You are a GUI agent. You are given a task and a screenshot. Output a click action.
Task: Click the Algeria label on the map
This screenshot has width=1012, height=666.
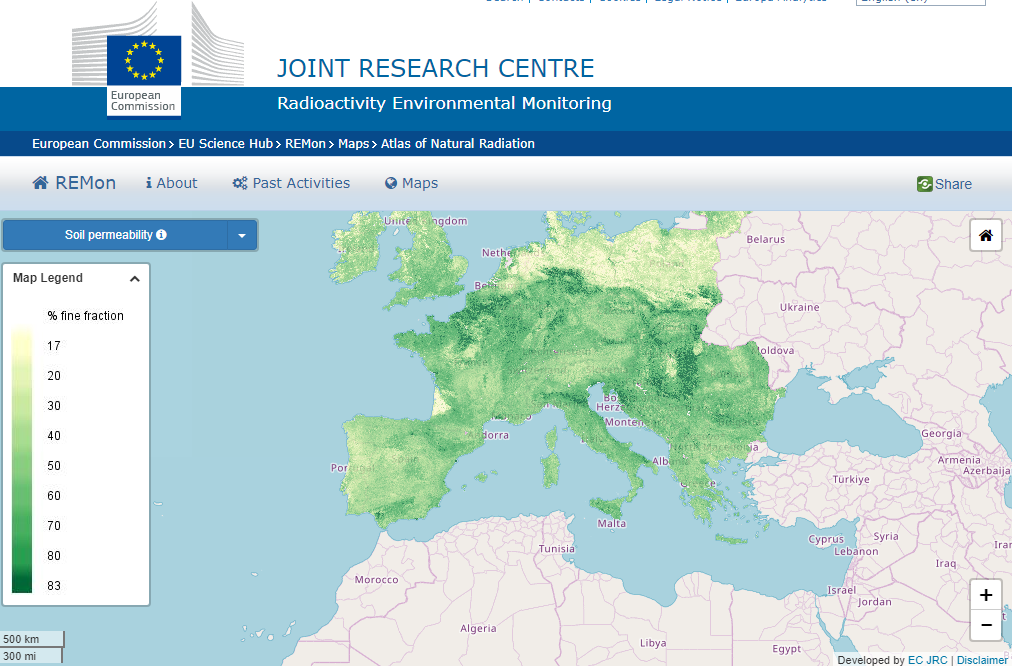tap(478, 629)
